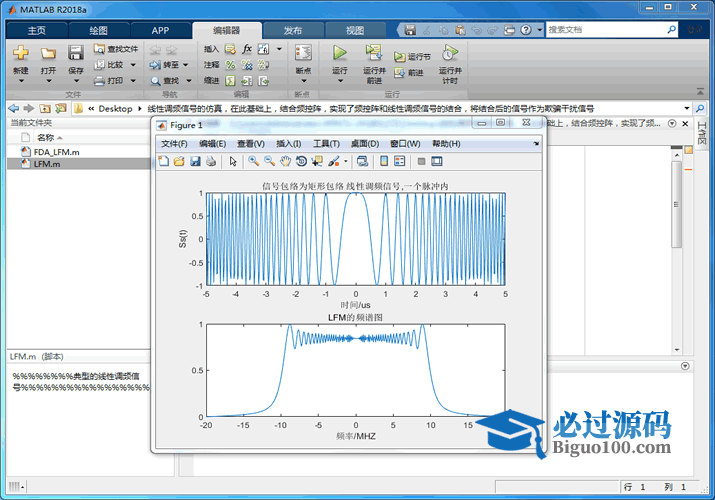Expand the Save (保存) dropdown arrow
The image size is (715, 500).
pyautogui.click(x=76, y=81)
